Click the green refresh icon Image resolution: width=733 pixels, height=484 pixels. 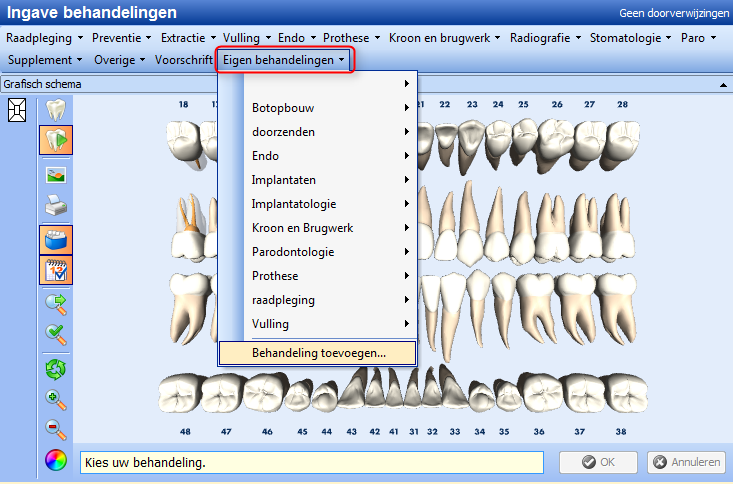coord(56,369)
